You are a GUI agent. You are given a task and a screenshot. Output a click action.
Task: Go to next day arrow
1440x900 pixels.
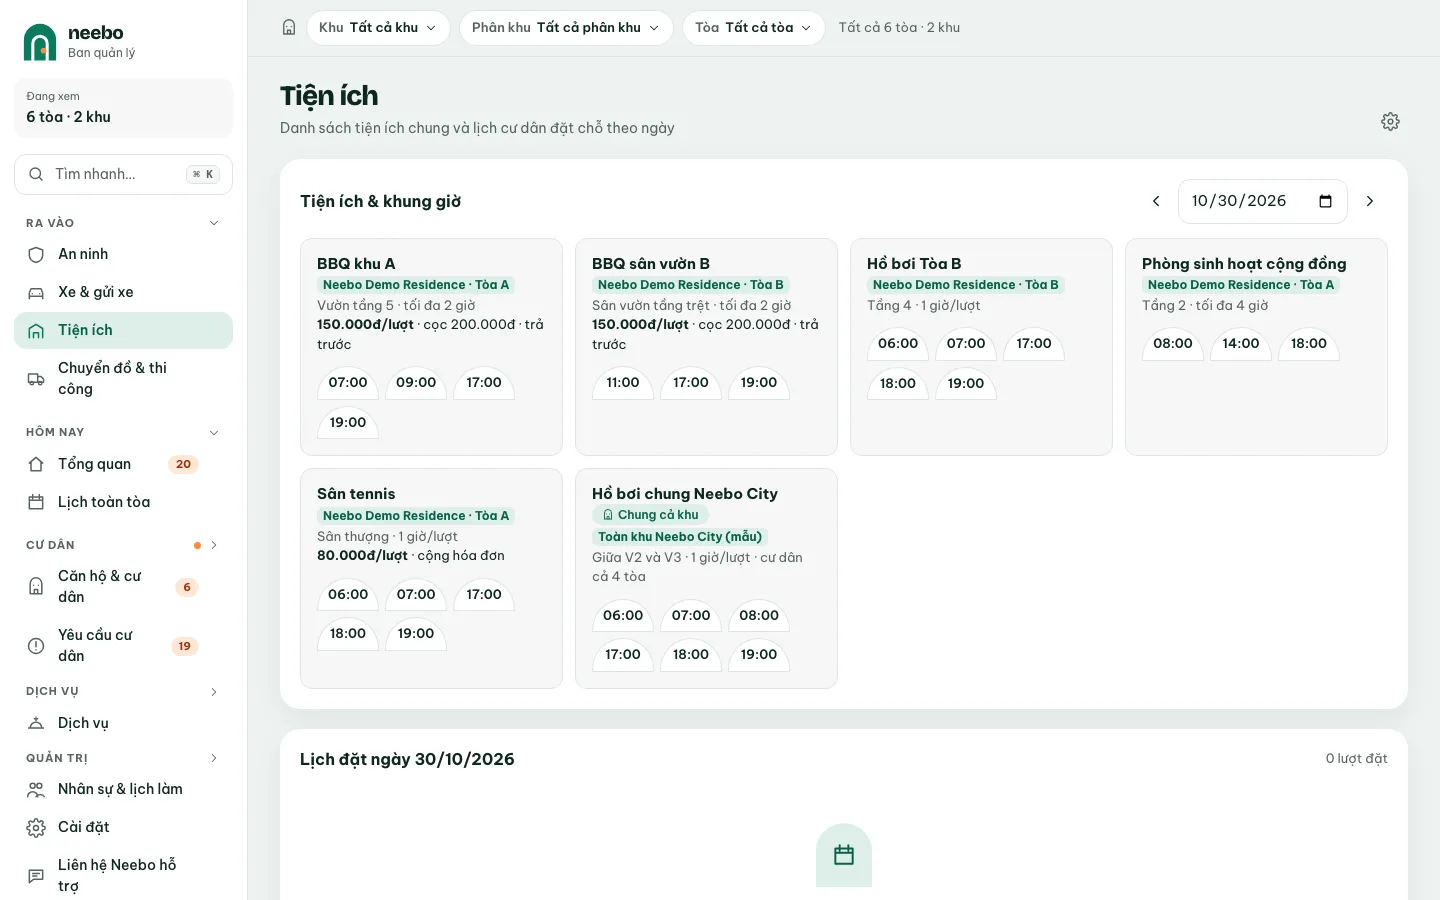coord(1370,201)
